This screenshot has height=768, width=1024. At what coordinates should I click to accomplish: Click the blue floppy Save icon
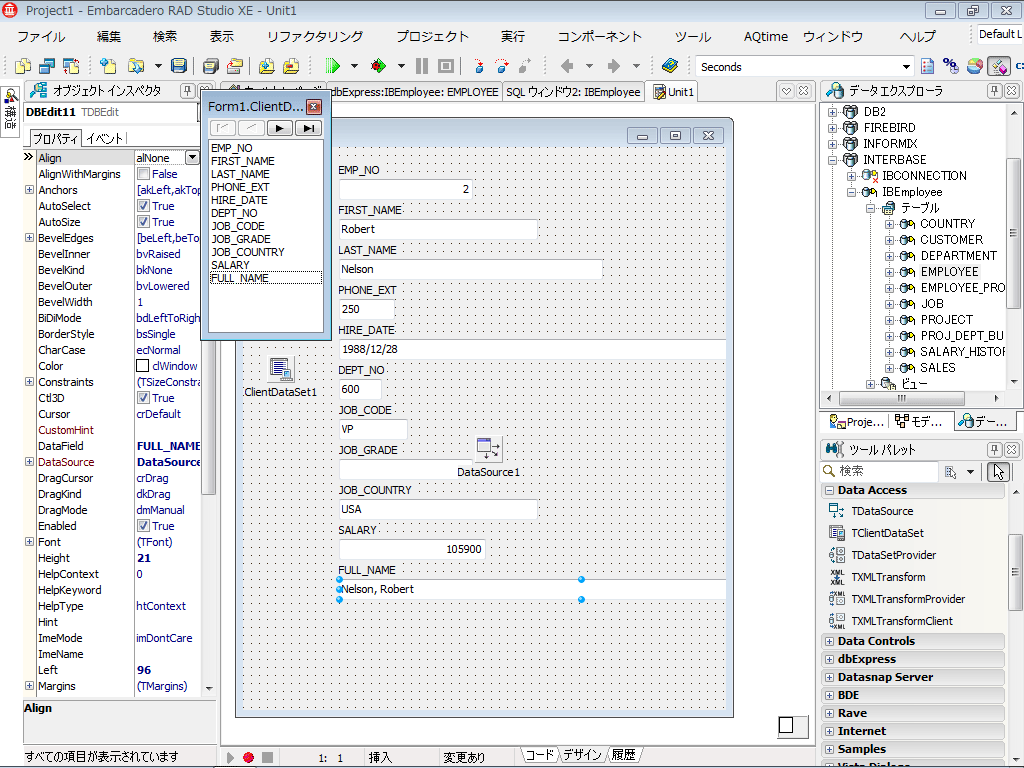click(178, 66)
